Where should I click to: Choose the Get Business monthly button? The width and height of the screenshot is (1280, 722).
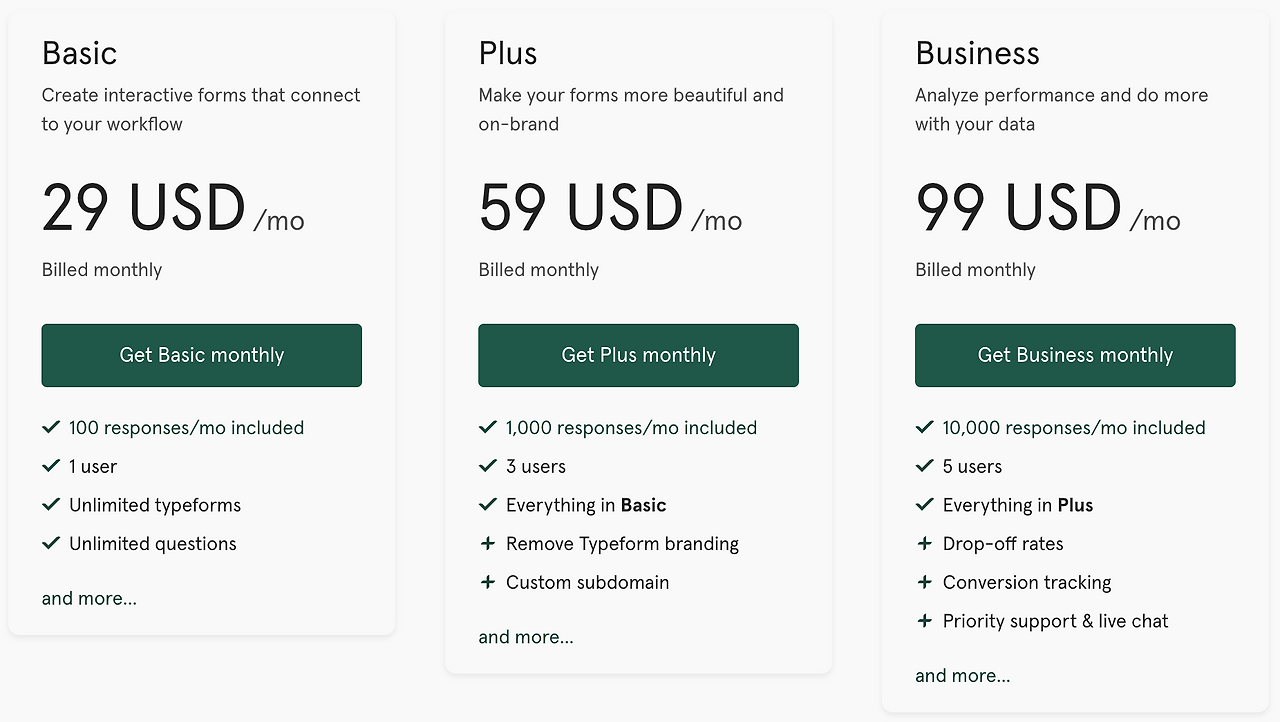click(x=1075, y=355)
